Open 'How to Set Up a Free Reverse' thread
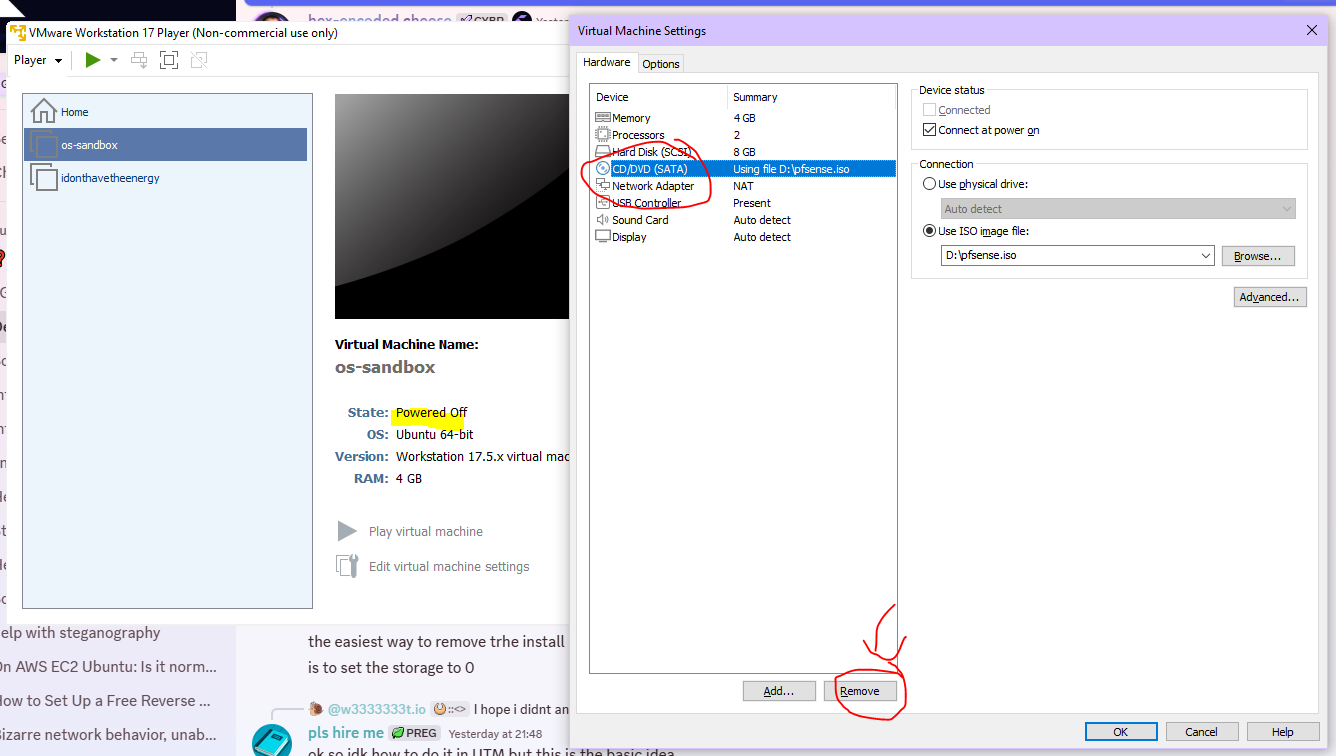 105,700
